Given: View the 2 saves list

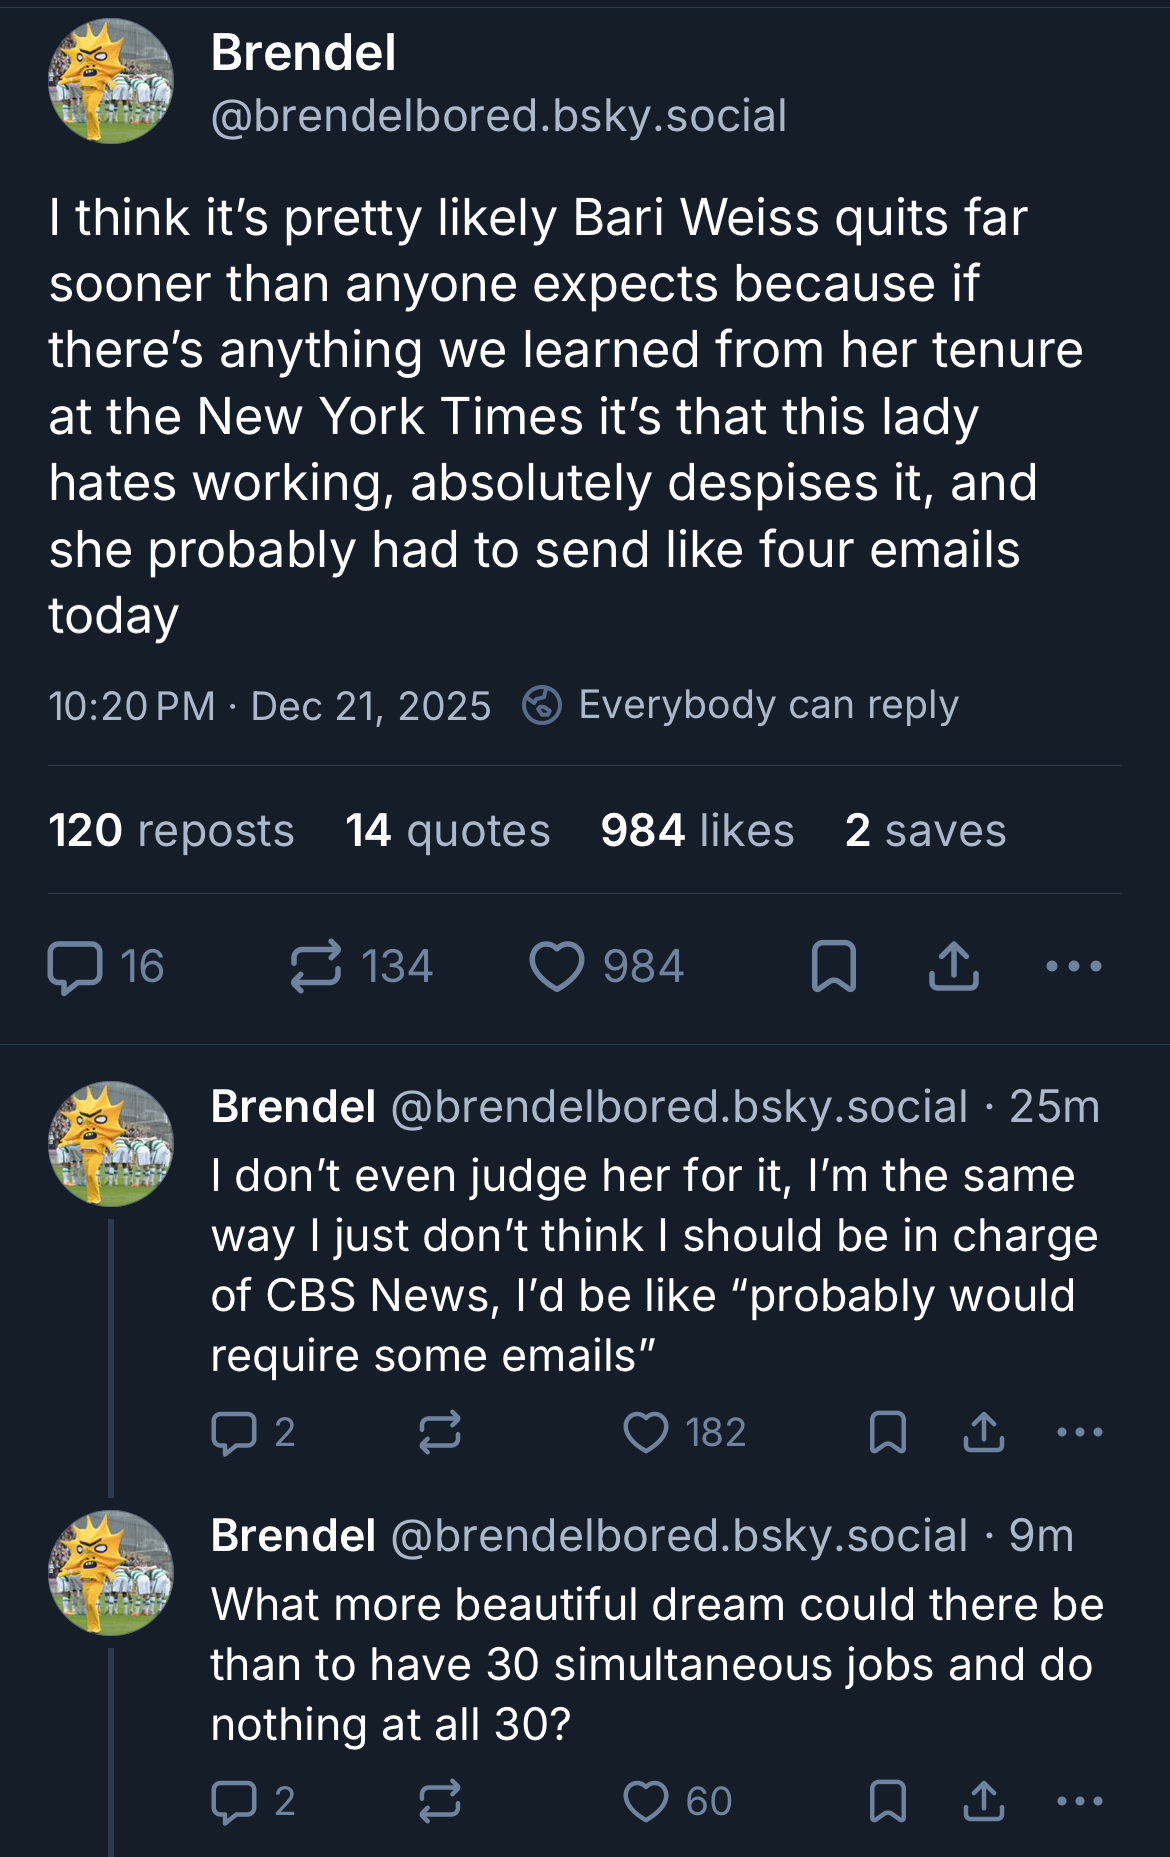Looking at the screenshot, I should (x=925, y=831).
